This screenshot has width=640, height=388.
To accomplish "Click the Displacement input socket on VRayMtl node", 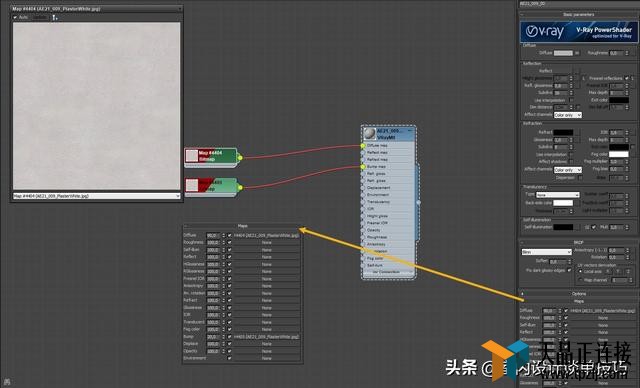I will click(x=362, y=188).
